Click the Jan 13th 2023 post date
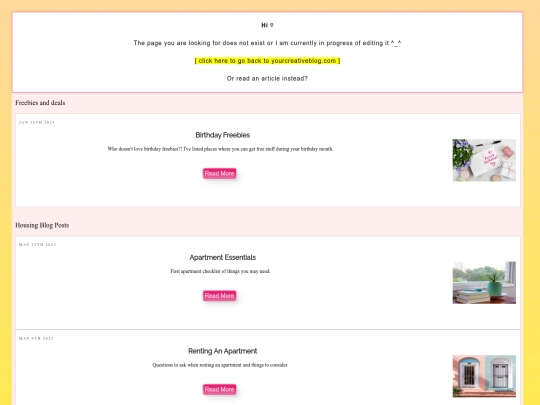540x405 pixels. click(x=37, y=122)
